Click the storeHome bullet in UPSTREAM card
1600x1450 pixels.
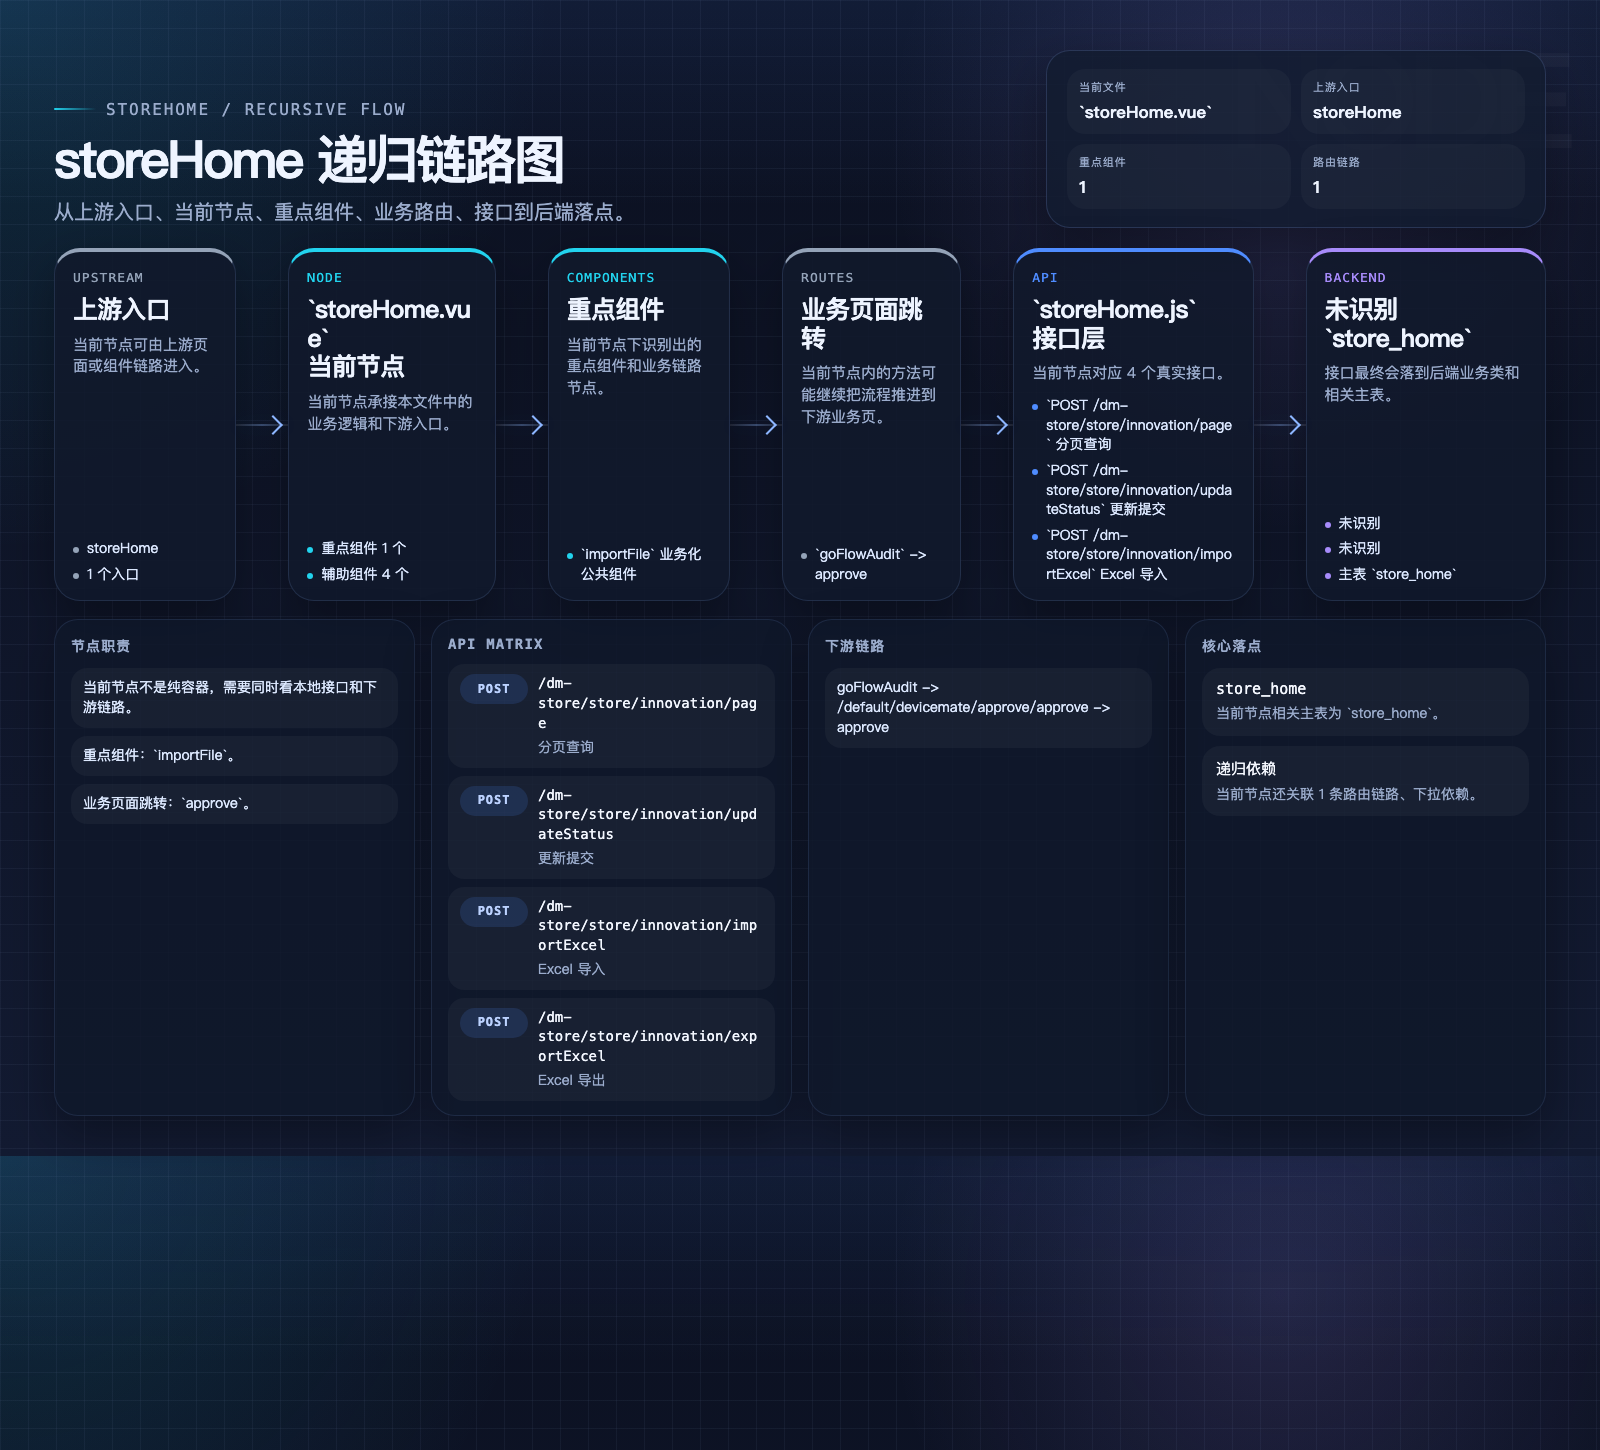(122, 548)
